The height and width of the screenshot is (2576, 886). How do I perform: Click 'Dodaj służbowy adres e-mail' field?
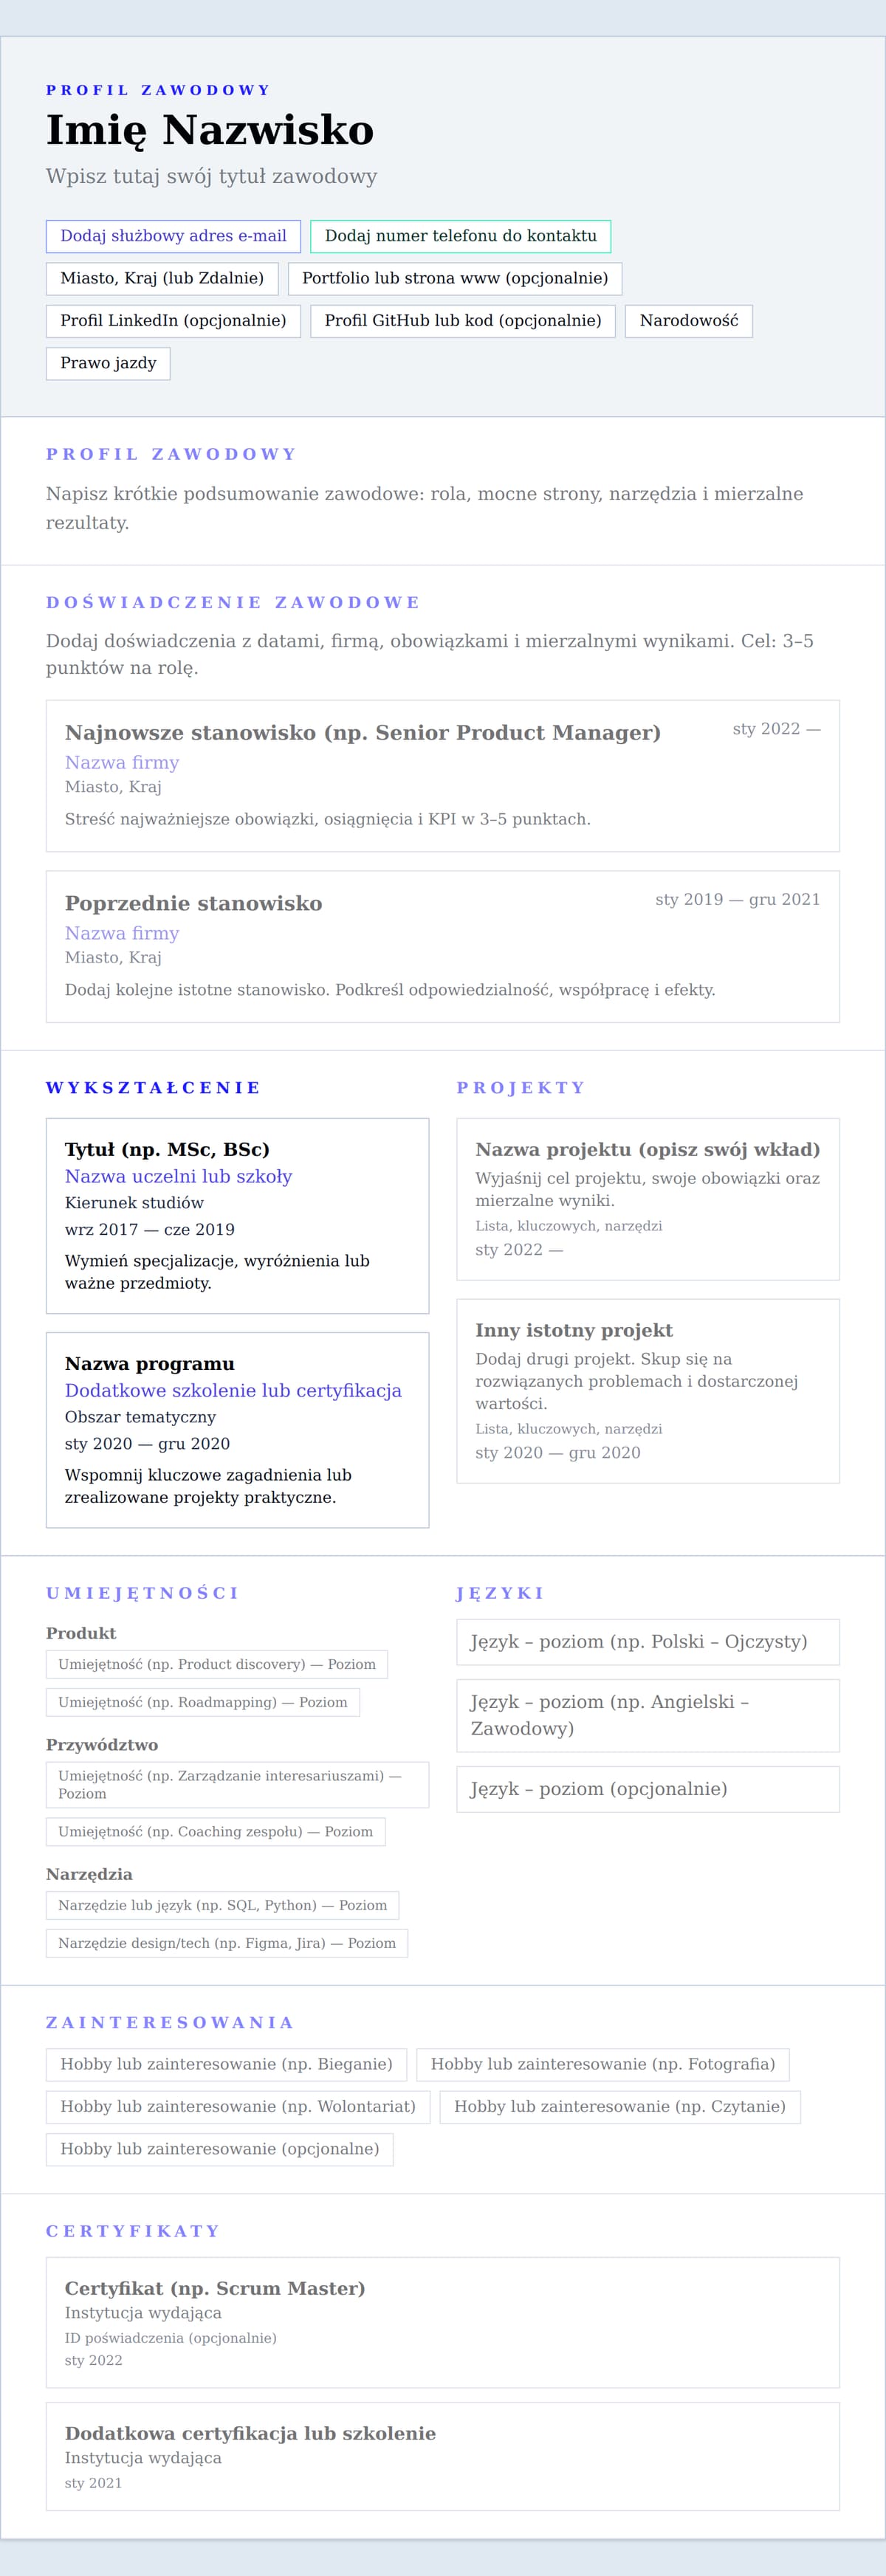(x=173, y=236)
